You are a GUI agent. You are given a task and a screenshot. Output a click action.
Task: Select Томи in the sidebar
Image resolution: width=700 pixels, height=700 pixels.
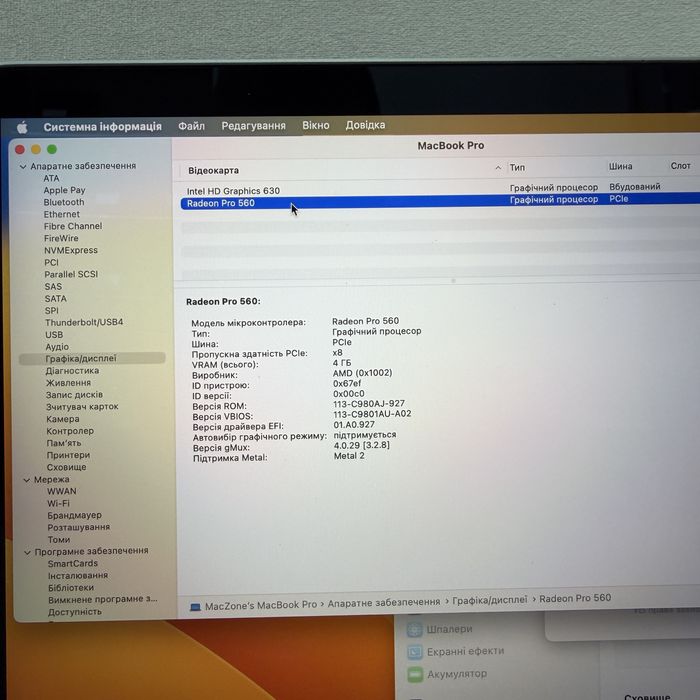pos(59,540)
